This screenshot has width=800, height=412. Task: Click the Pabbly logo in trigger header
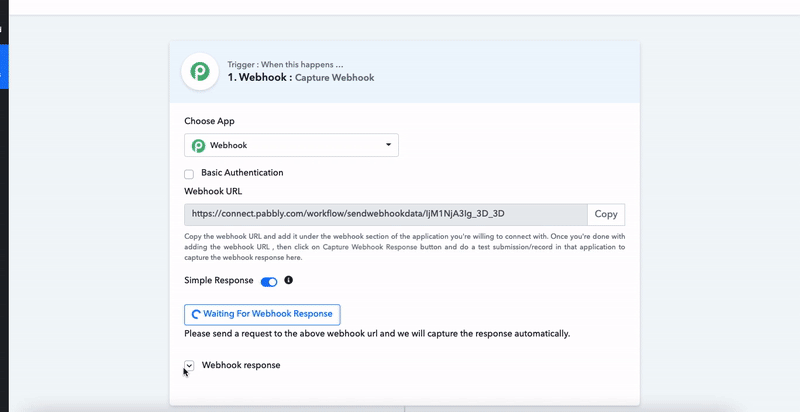point(200,71)
